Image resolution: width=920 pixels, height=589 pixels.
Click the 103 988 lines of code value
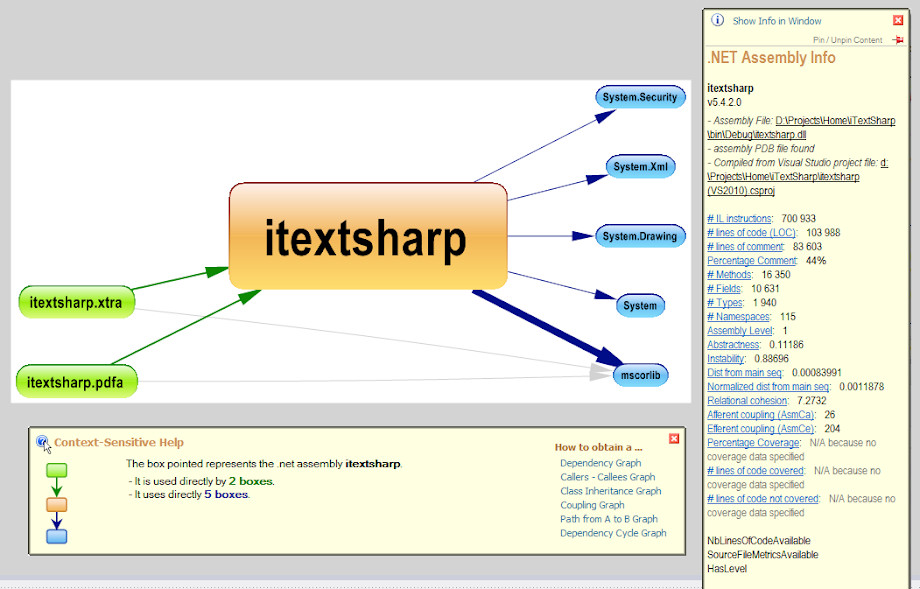[823, 232]
